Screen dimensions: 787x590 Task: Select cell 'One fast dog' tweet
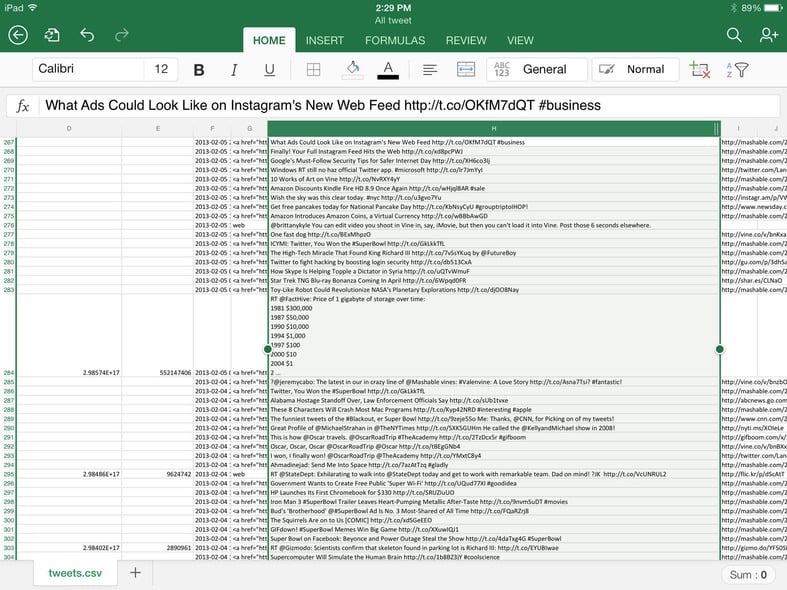click(x=494, y=234)
